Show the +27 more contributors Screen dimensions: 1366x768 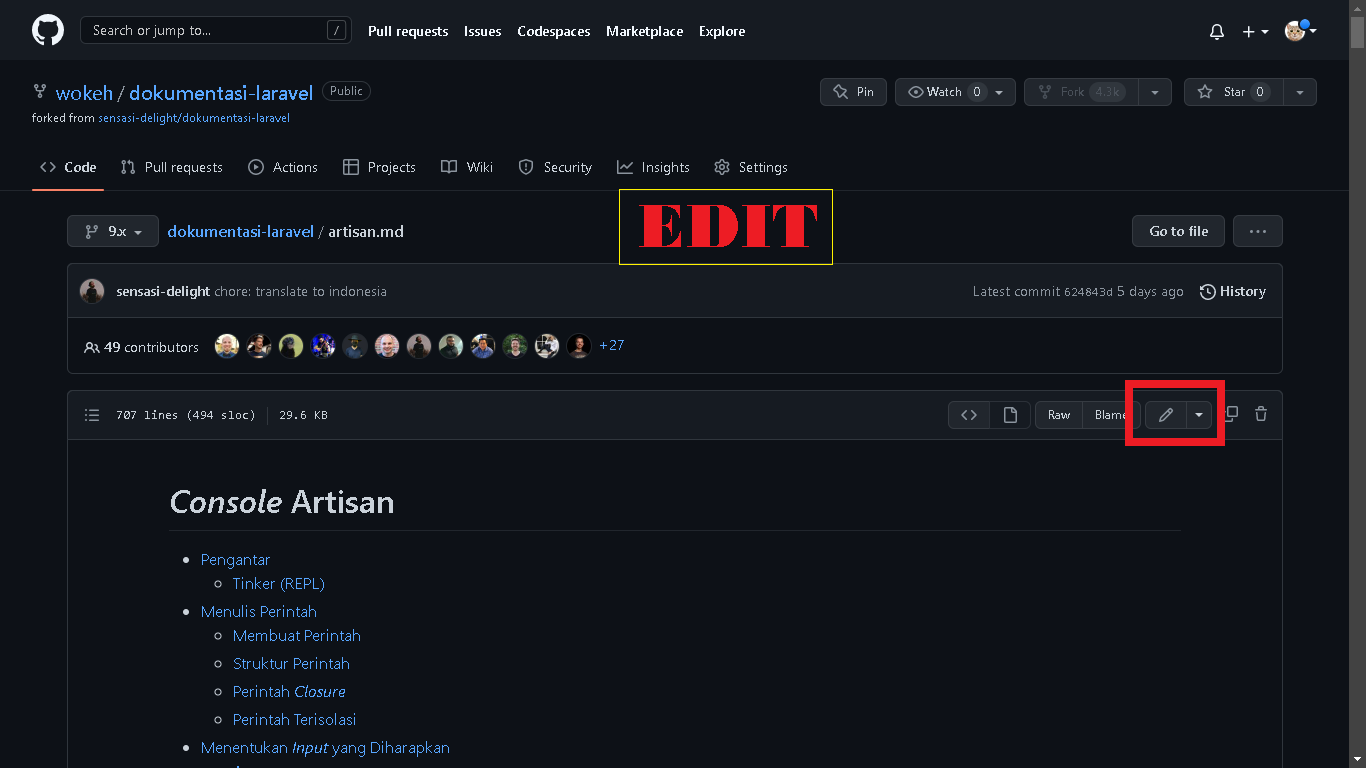[611, 345]
